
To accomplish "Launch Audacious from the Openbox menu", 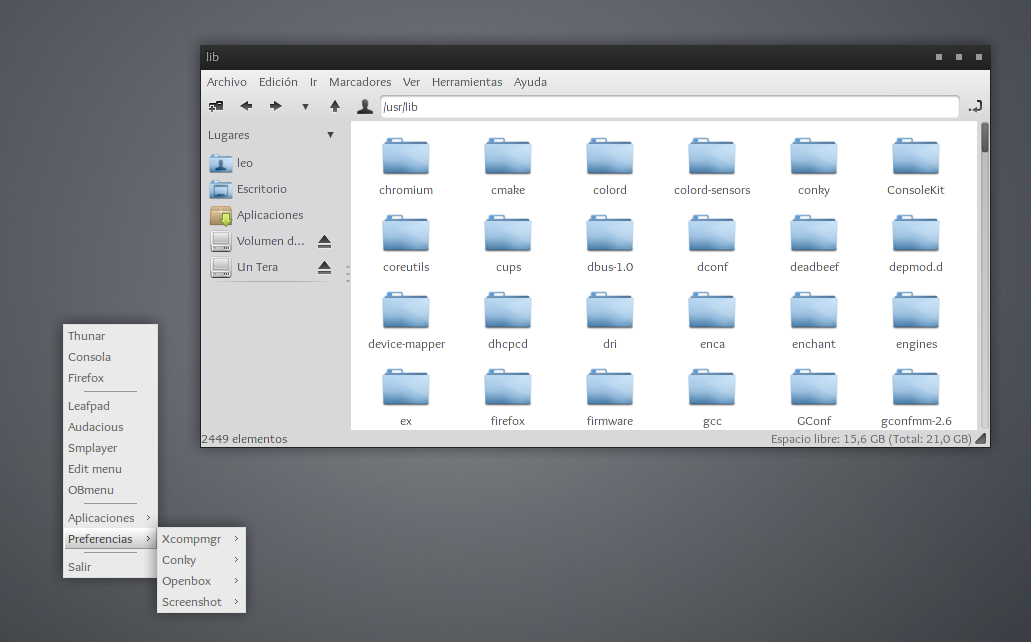I will [110, 427].
